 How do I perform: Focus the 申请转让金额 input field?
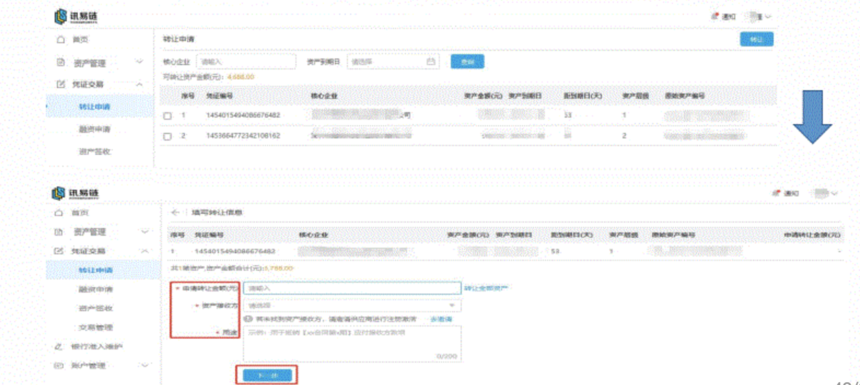point(352,288)
